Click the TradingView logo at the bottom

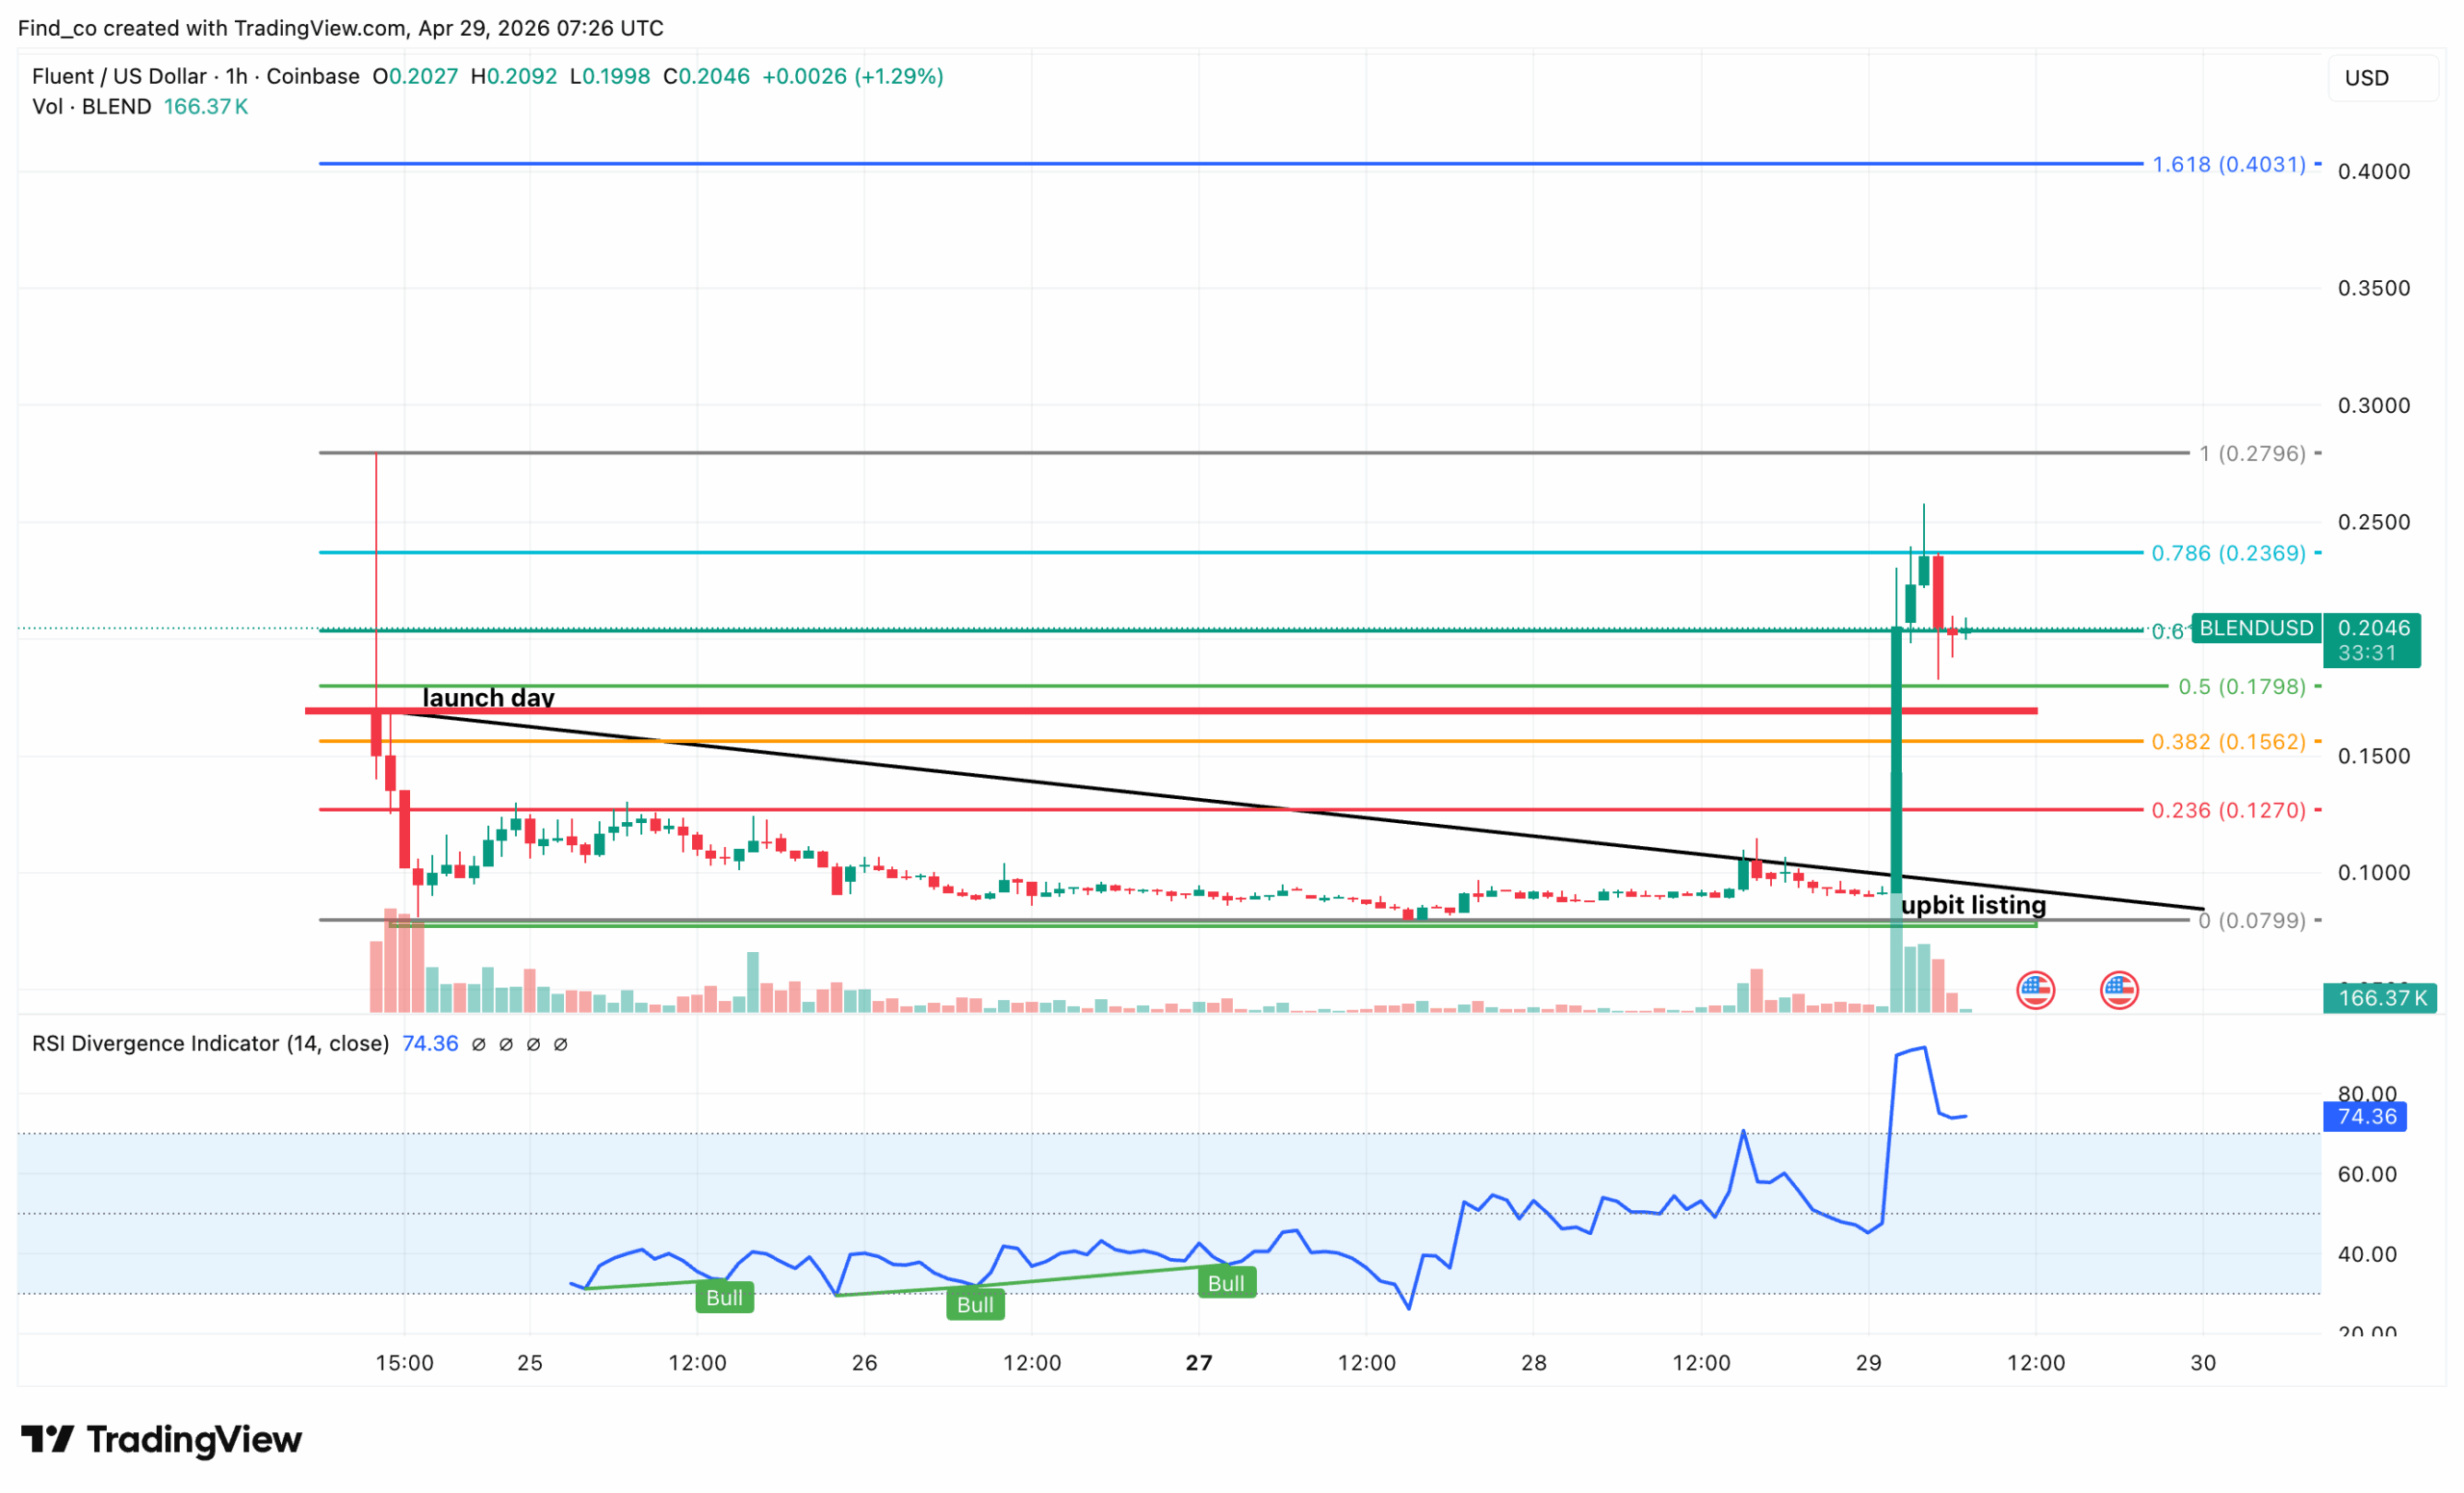(161, 1439)
